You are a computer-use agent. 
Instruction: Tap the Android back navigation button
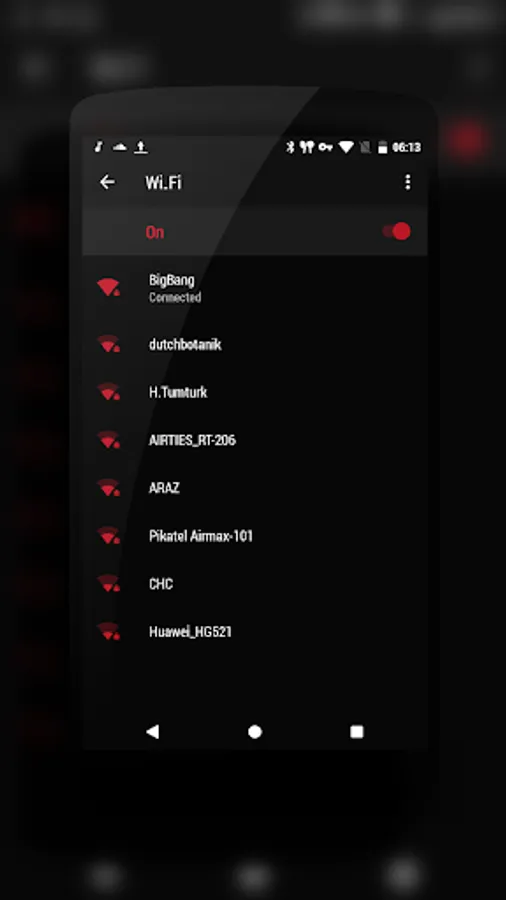153,731
